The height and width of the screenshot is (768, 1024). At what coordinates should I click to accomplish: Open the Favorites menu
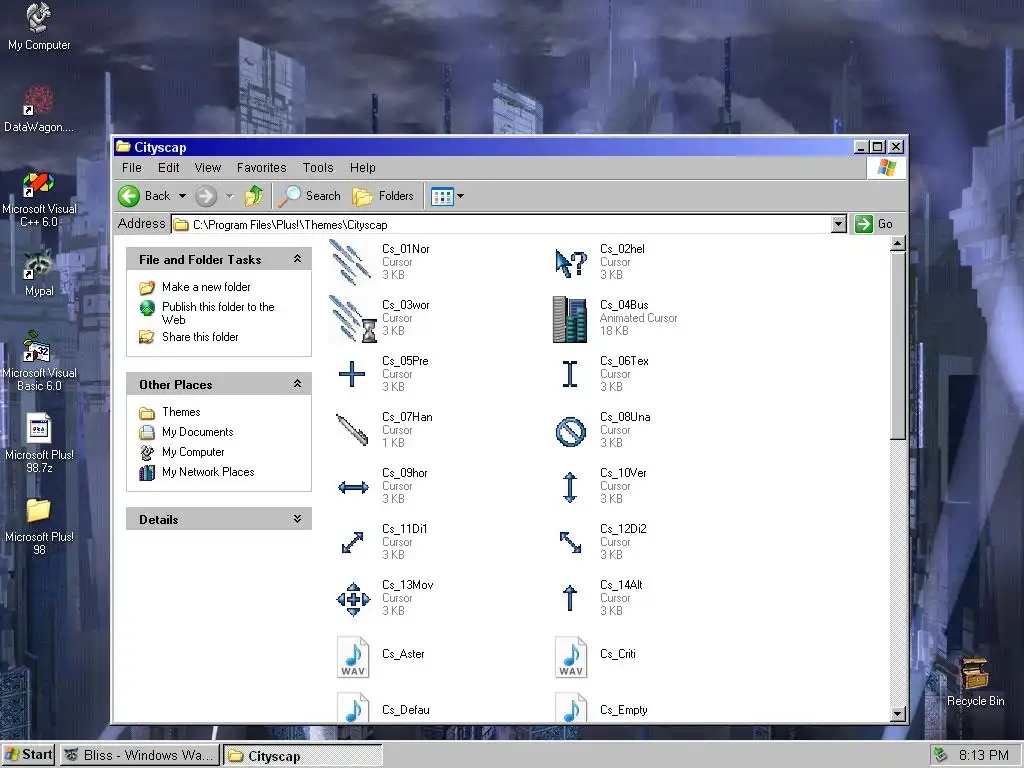click(261, 168)
